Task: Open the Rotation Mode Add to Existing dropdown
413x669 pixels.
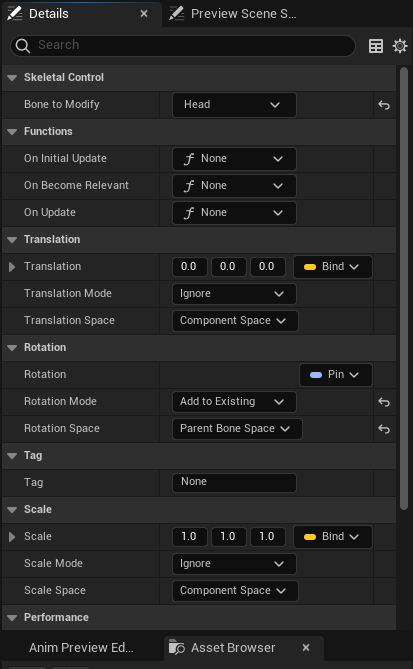Action: (234, 402)
